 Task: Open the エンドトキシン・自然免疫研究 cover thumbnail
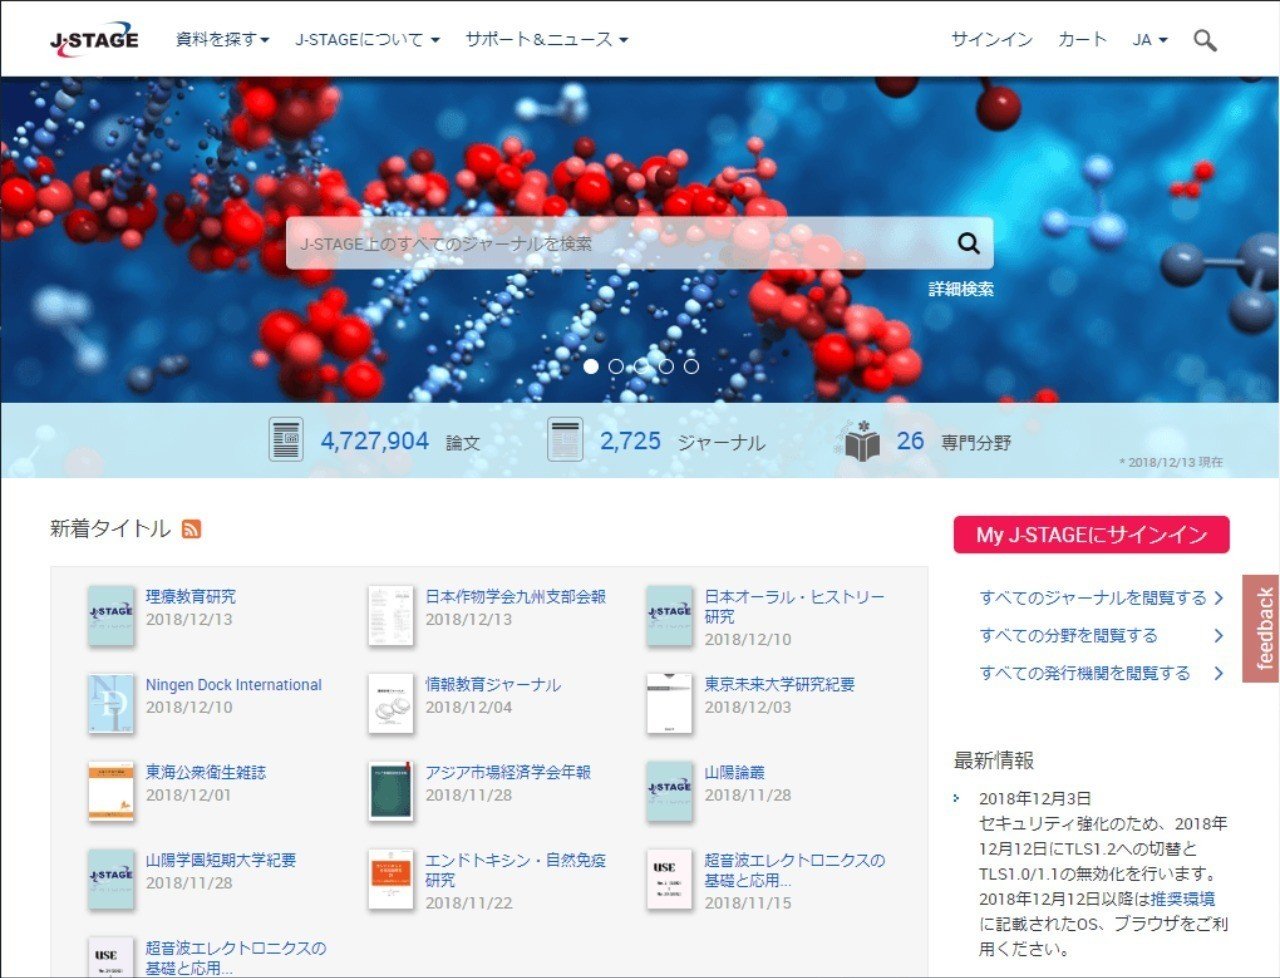coord(390,880)
